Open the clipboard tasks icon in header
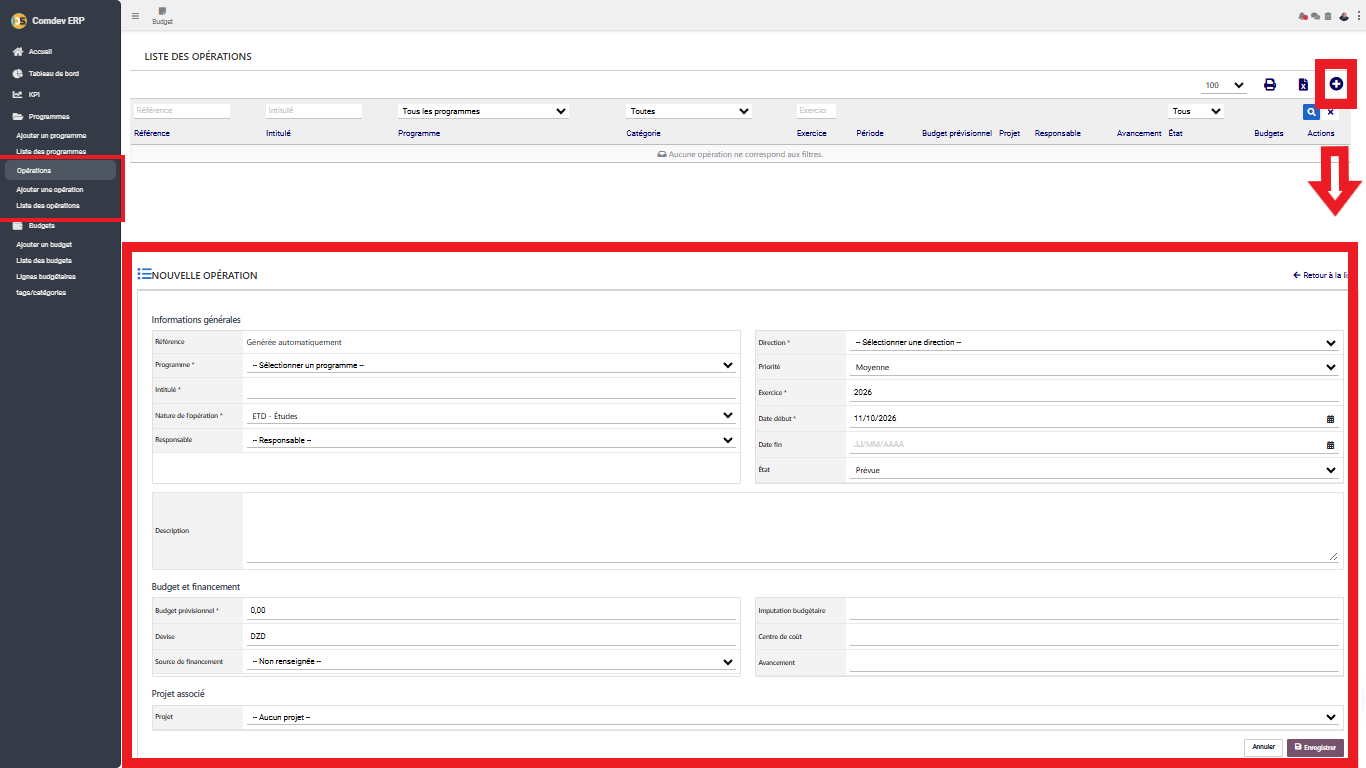1366x768 pixels. [x=1328, y=16]
